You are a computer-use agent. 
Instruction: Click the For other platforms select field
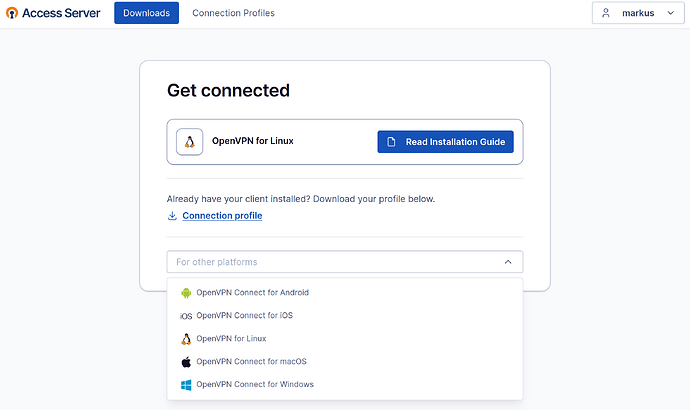(345, 262)
